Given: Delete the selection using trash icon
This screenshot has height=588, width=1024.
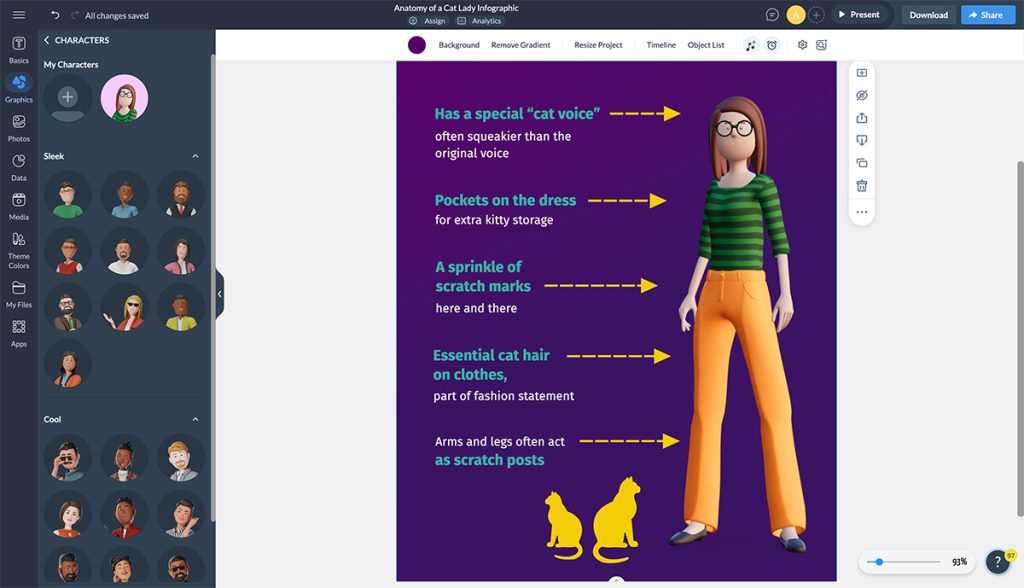Looking at the screenshot, I should point(861,185).
